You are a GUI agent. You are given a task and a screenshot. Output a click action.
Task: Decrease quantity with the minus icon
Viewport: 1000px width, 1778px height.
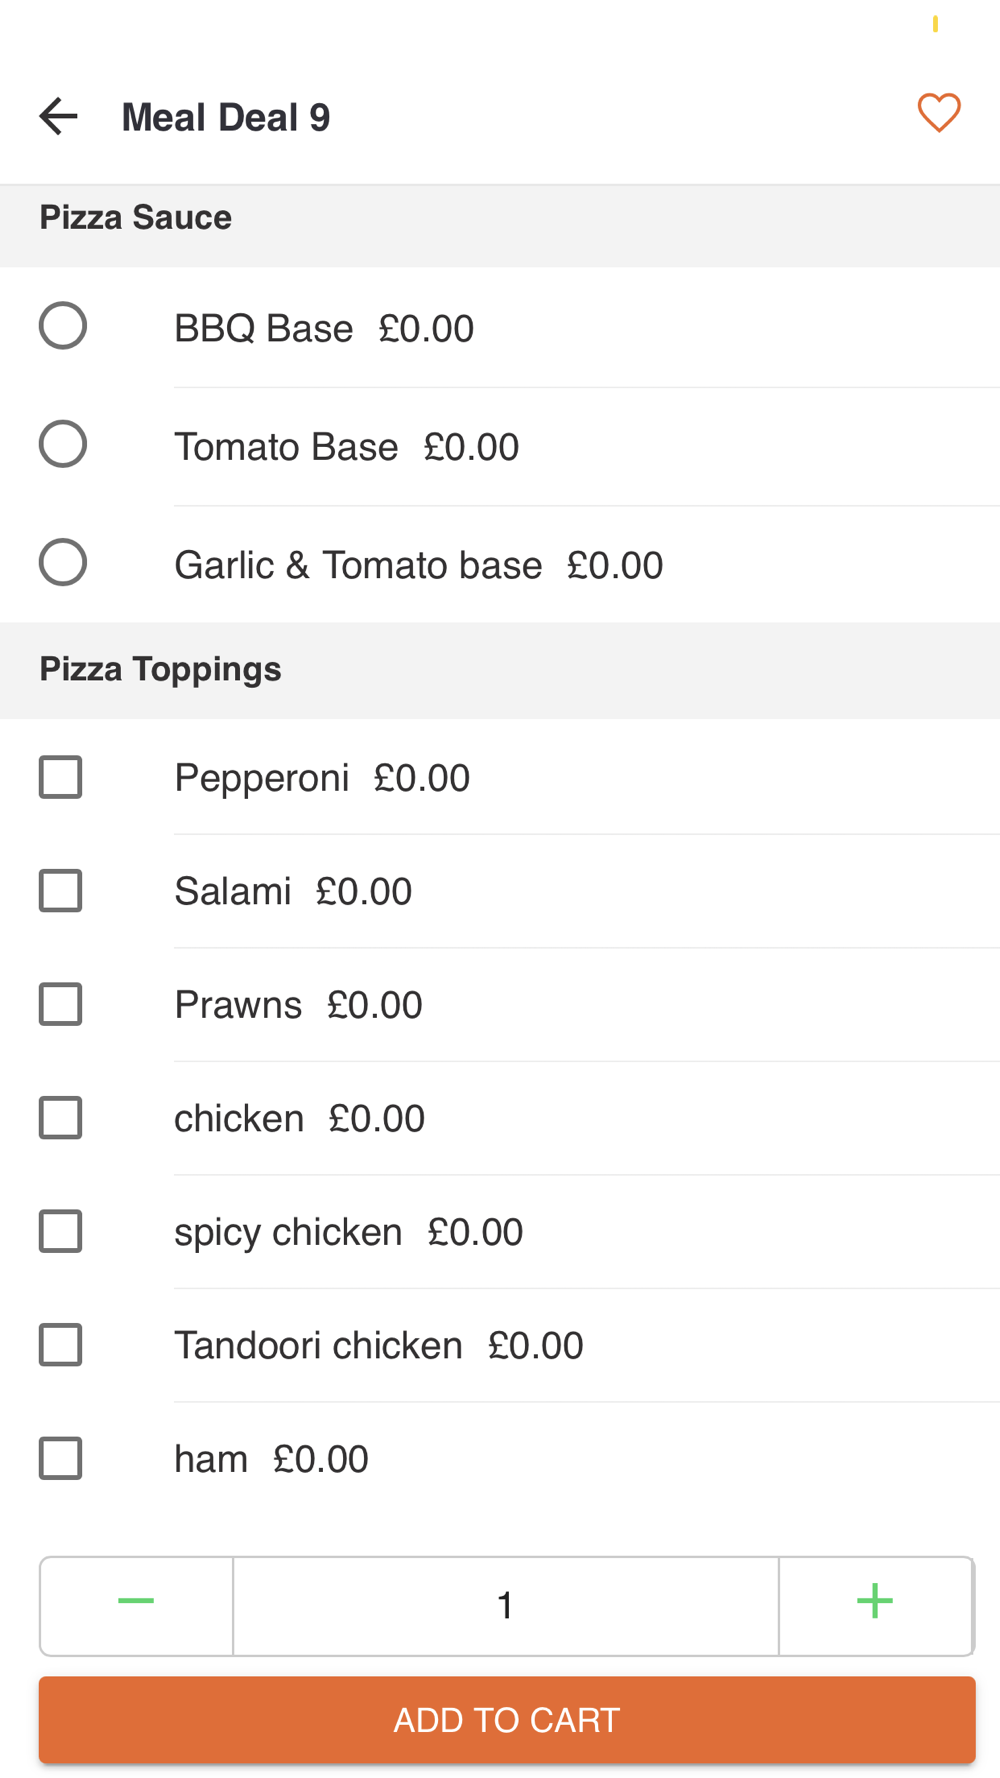pos(136,1605)
